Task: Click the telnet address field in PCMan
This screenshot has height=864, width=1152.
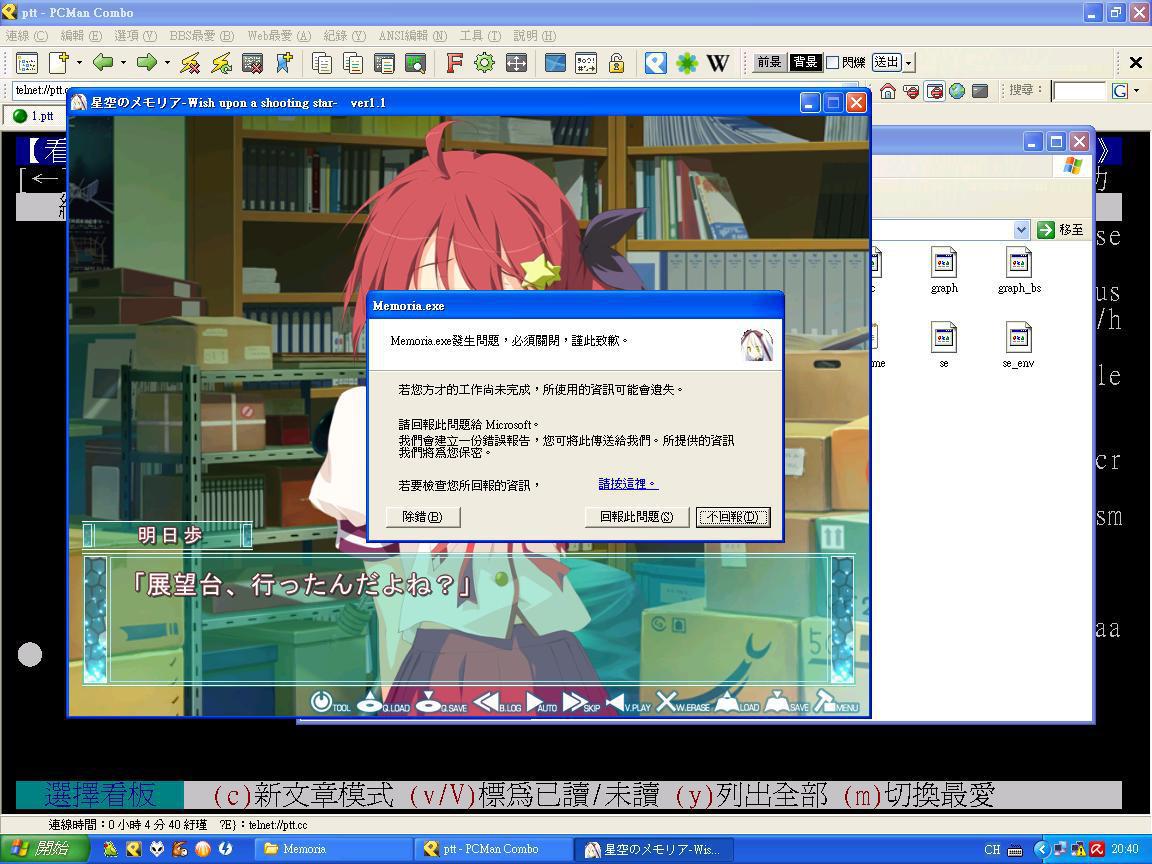Action: click(x=40, y=90)
